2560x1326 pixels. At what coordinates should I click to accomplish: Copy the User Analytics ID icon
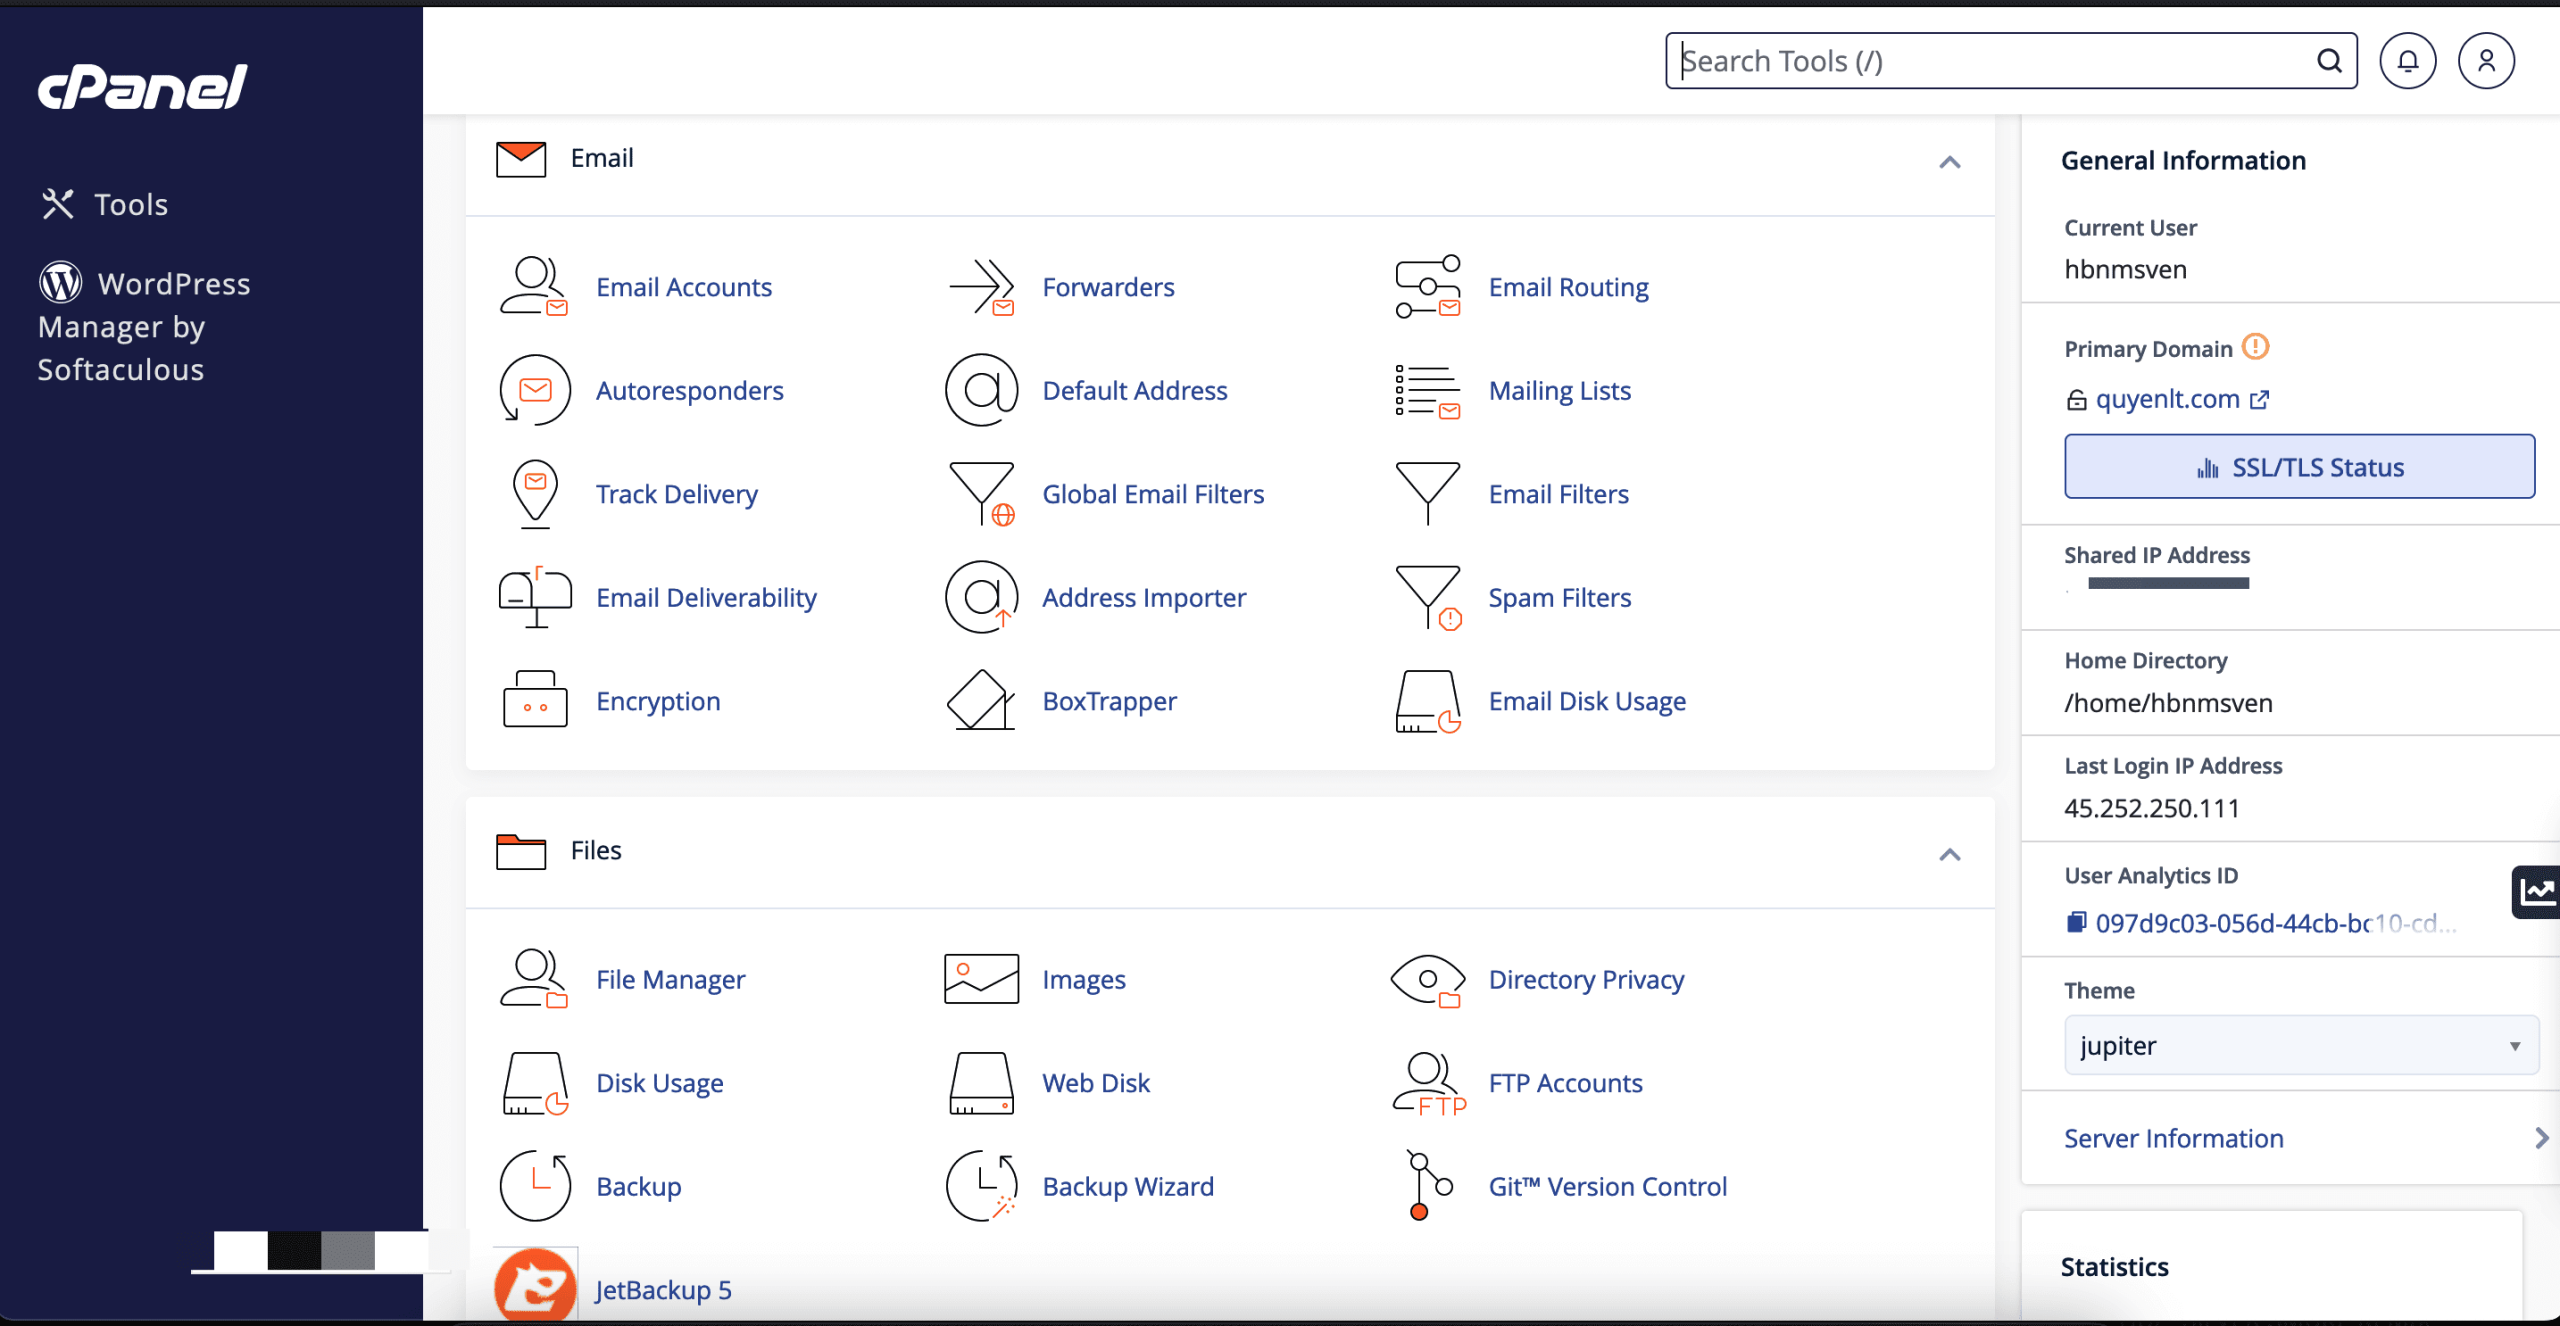pos(2077,922)
